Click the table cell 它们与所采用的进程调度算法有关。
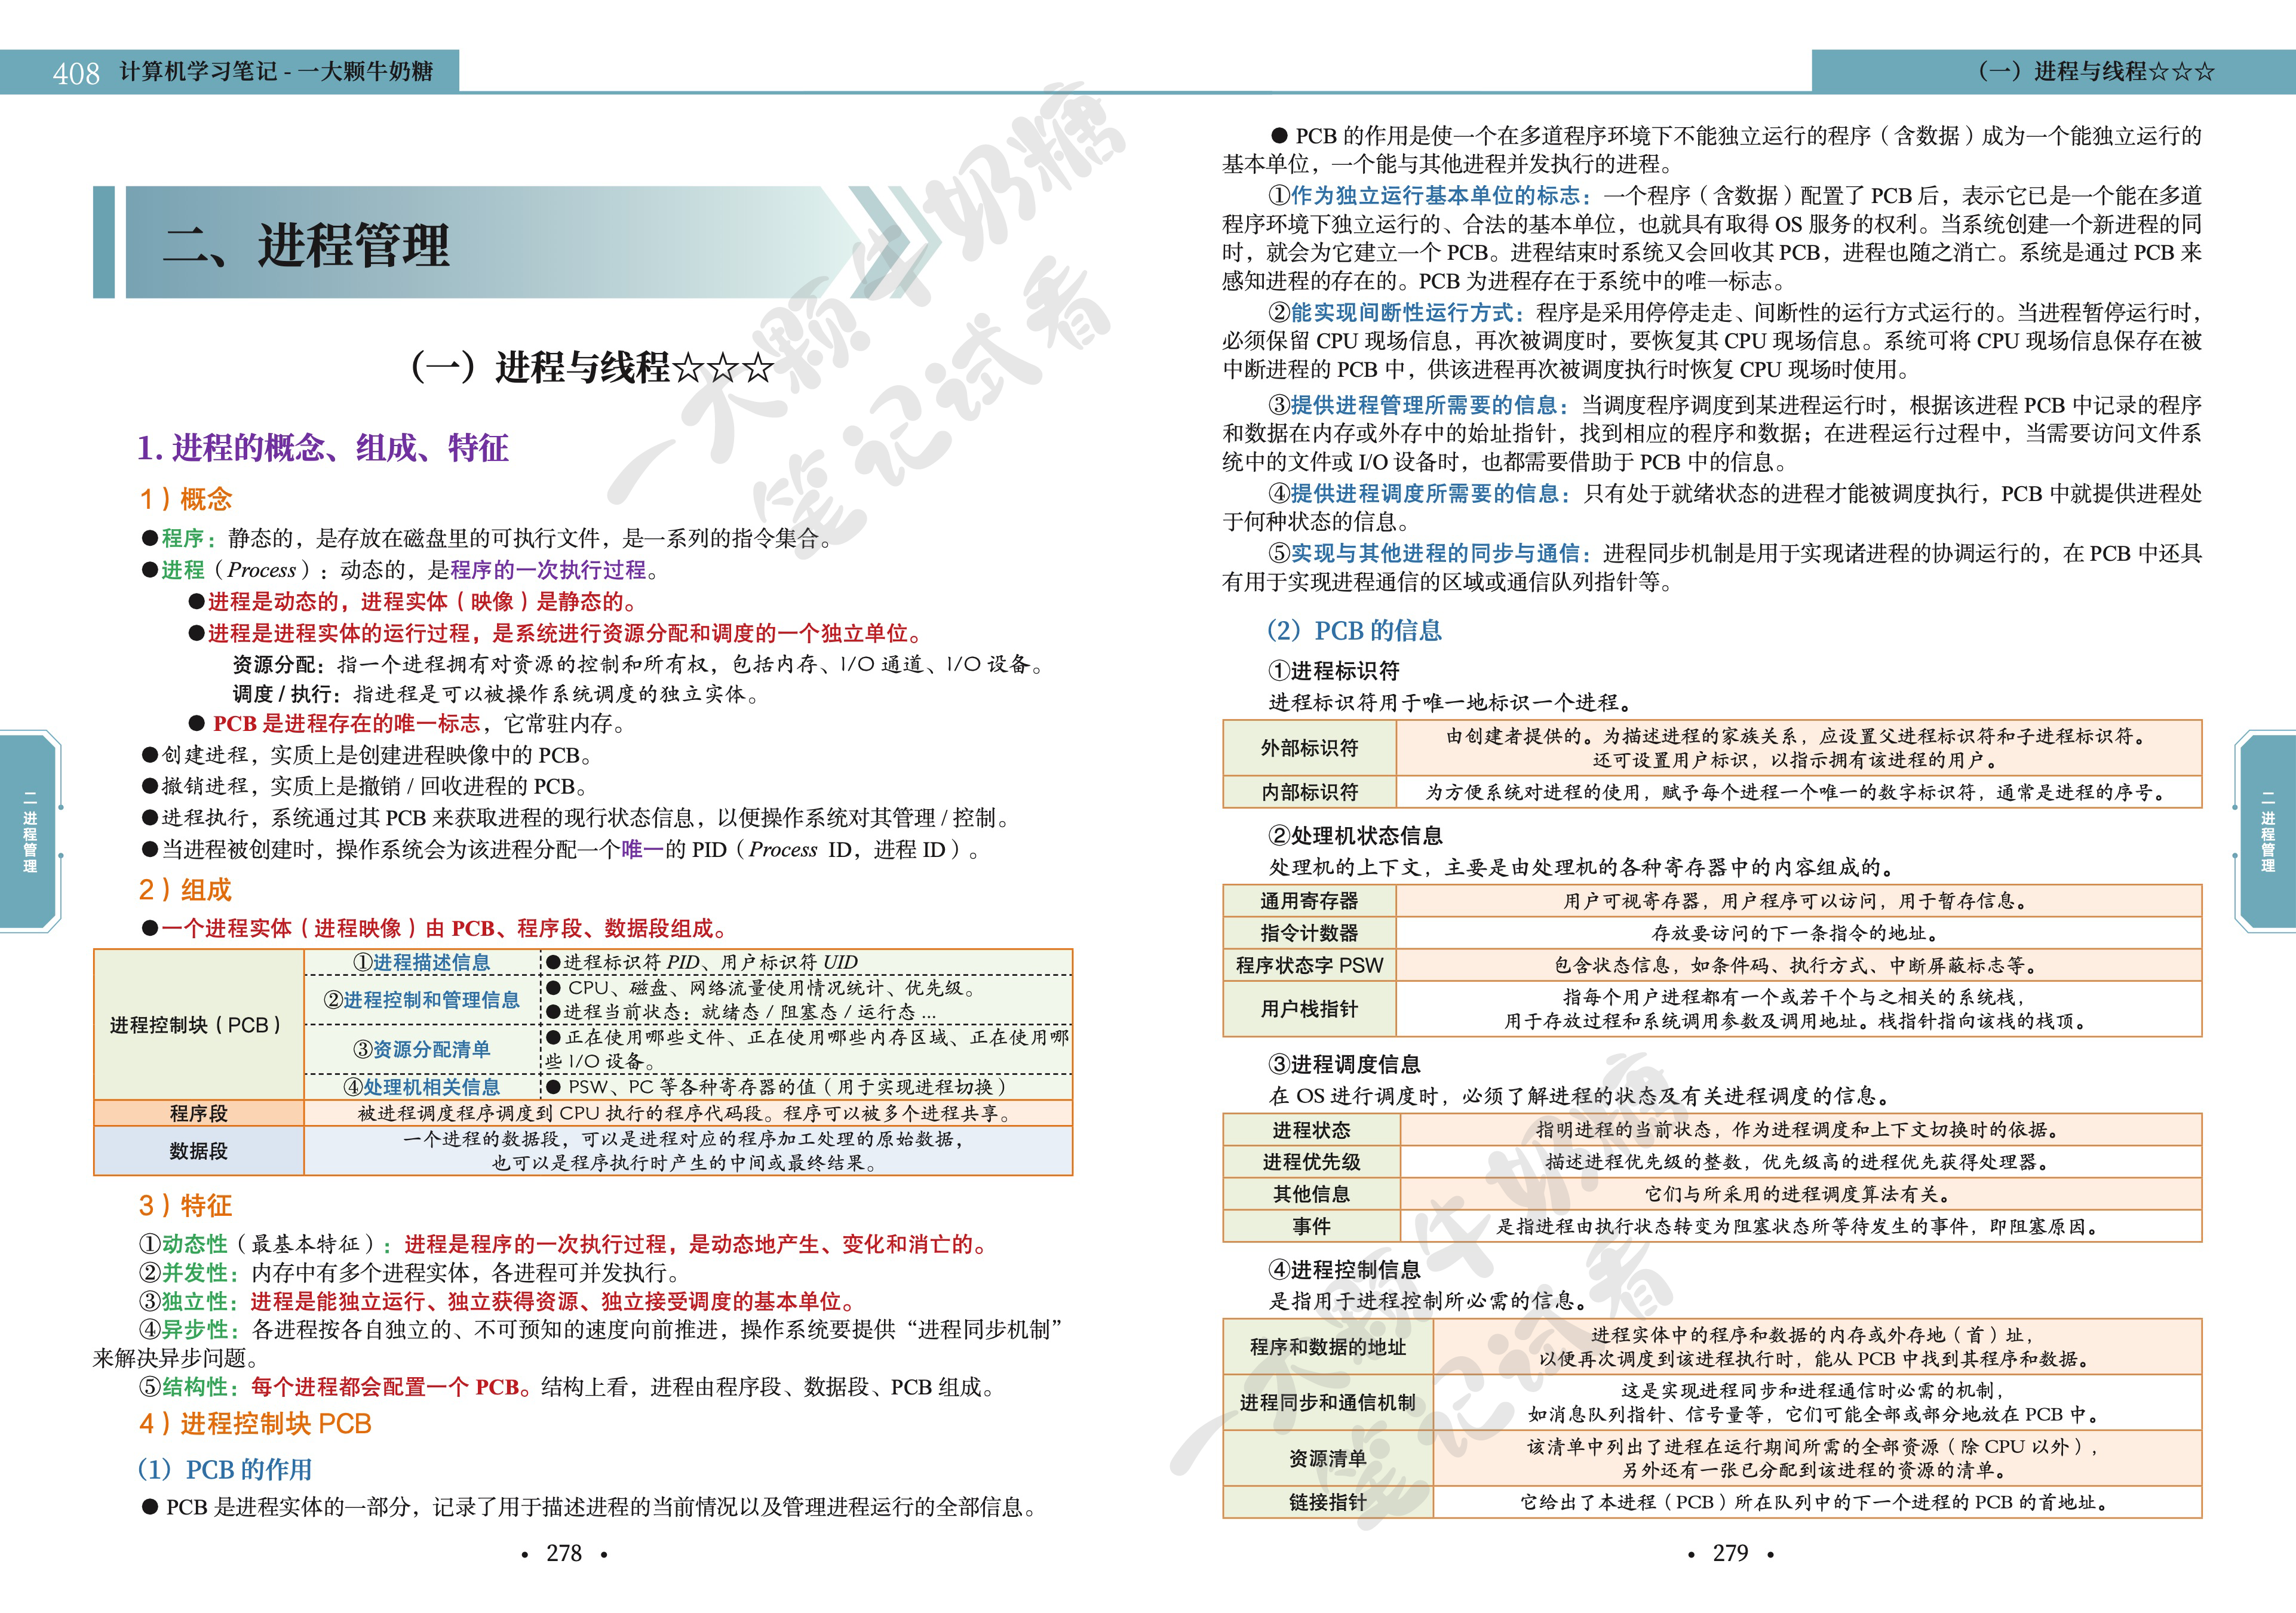This screenshot has height=1613, width=2296. pyautogui.click(x=1801, y=1194)
